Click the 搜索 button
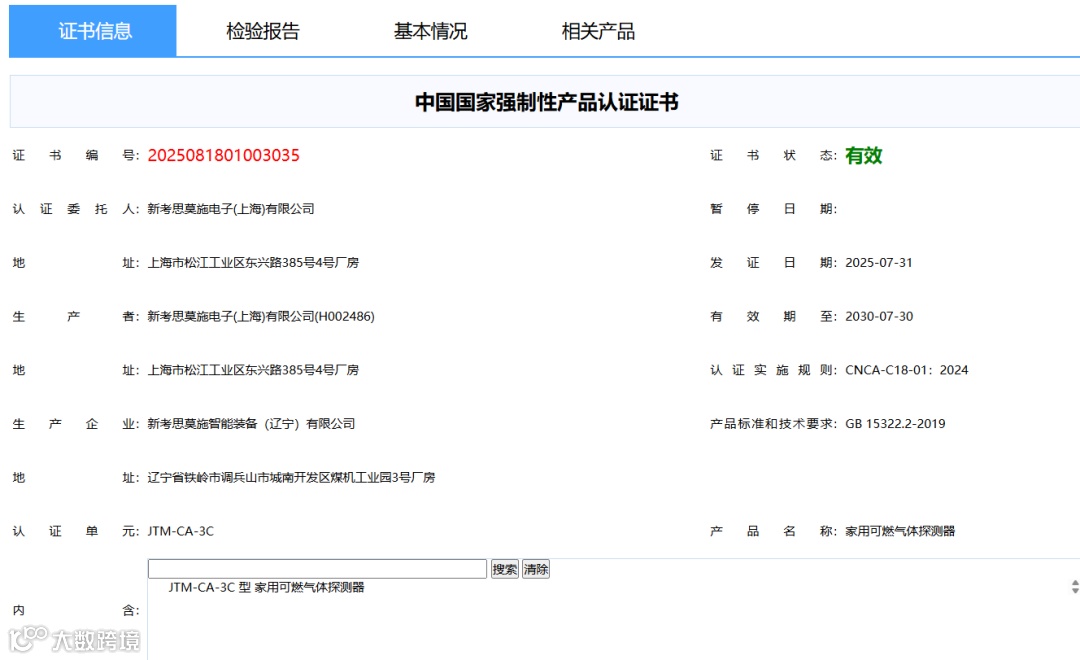Screen dimensions: 1080x660 pyautogui.click(x=504, y=569)
